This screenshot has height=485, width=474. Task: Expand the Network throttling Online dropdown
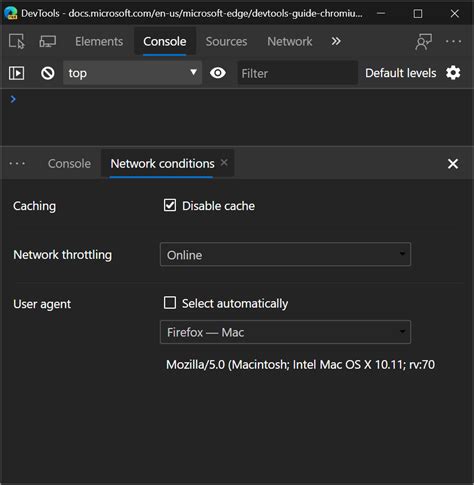click(285, 255)
